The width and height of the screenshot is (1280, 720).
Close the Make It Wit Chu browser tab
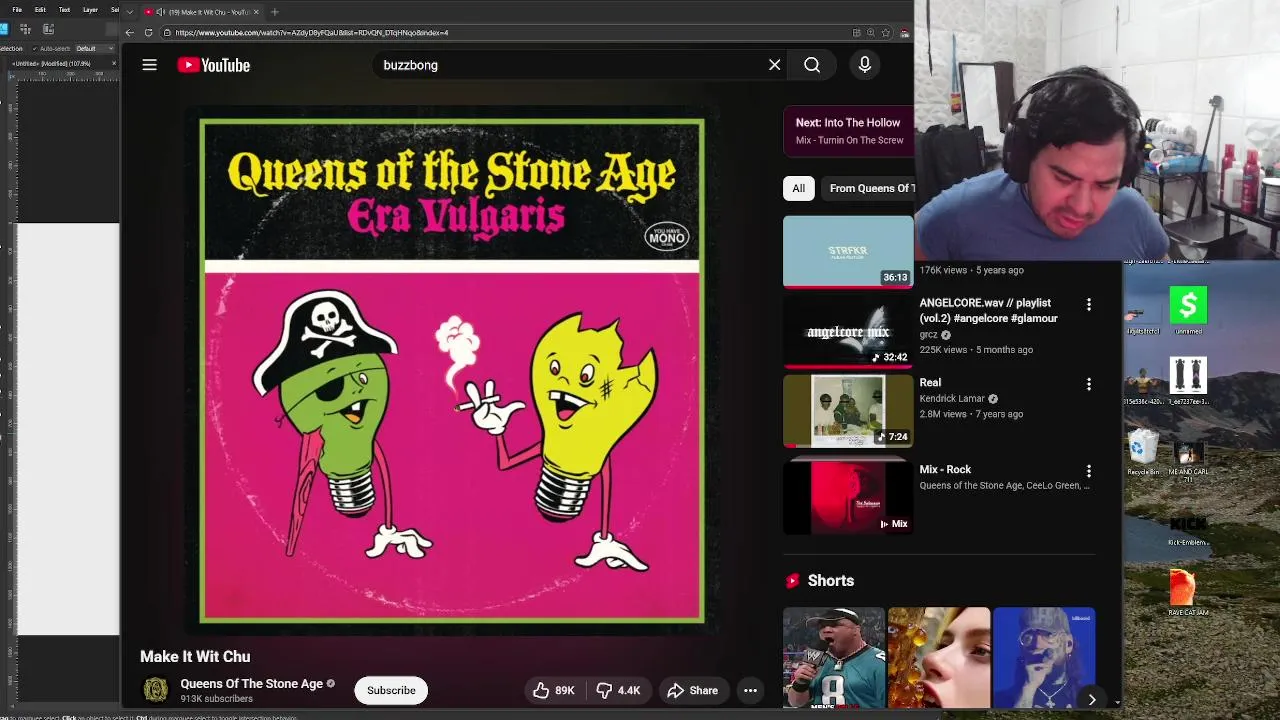point(256,12)
